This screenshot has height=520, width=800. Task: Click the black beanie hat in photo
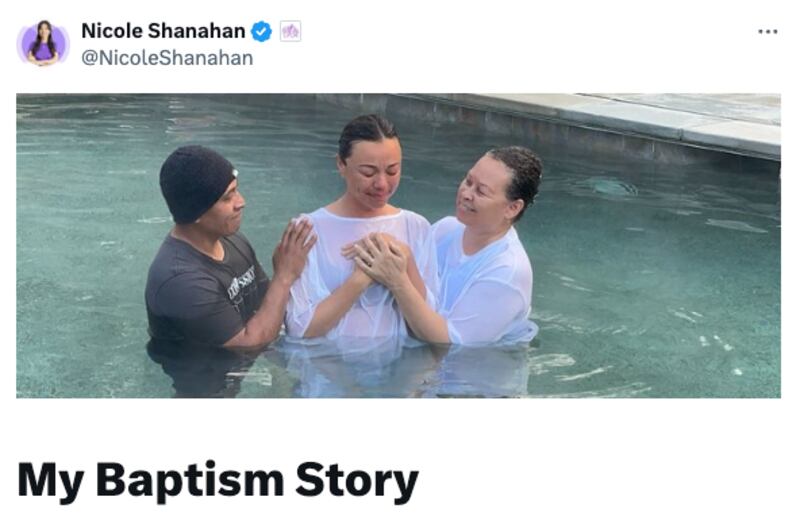coord(196,181)
